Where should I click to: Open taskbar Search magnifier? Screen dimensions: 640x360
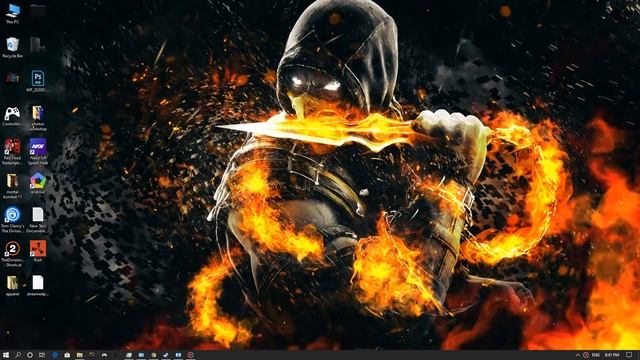(18, 355)
